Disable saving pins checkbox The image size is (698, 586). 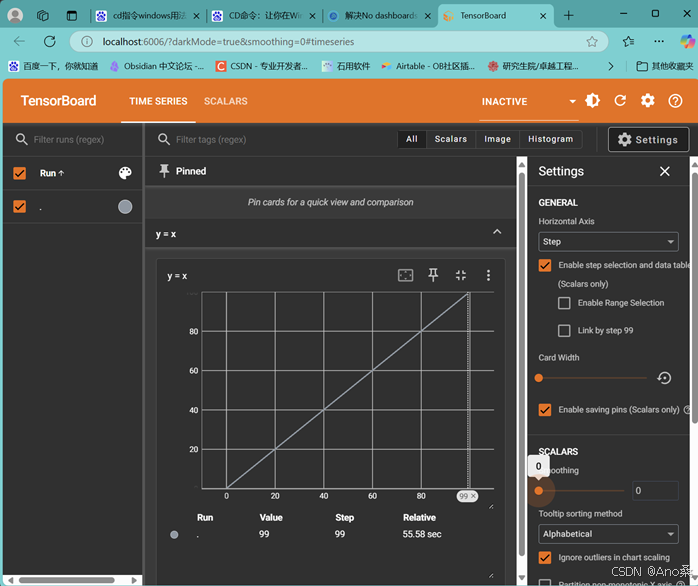[x=545, y=410]
